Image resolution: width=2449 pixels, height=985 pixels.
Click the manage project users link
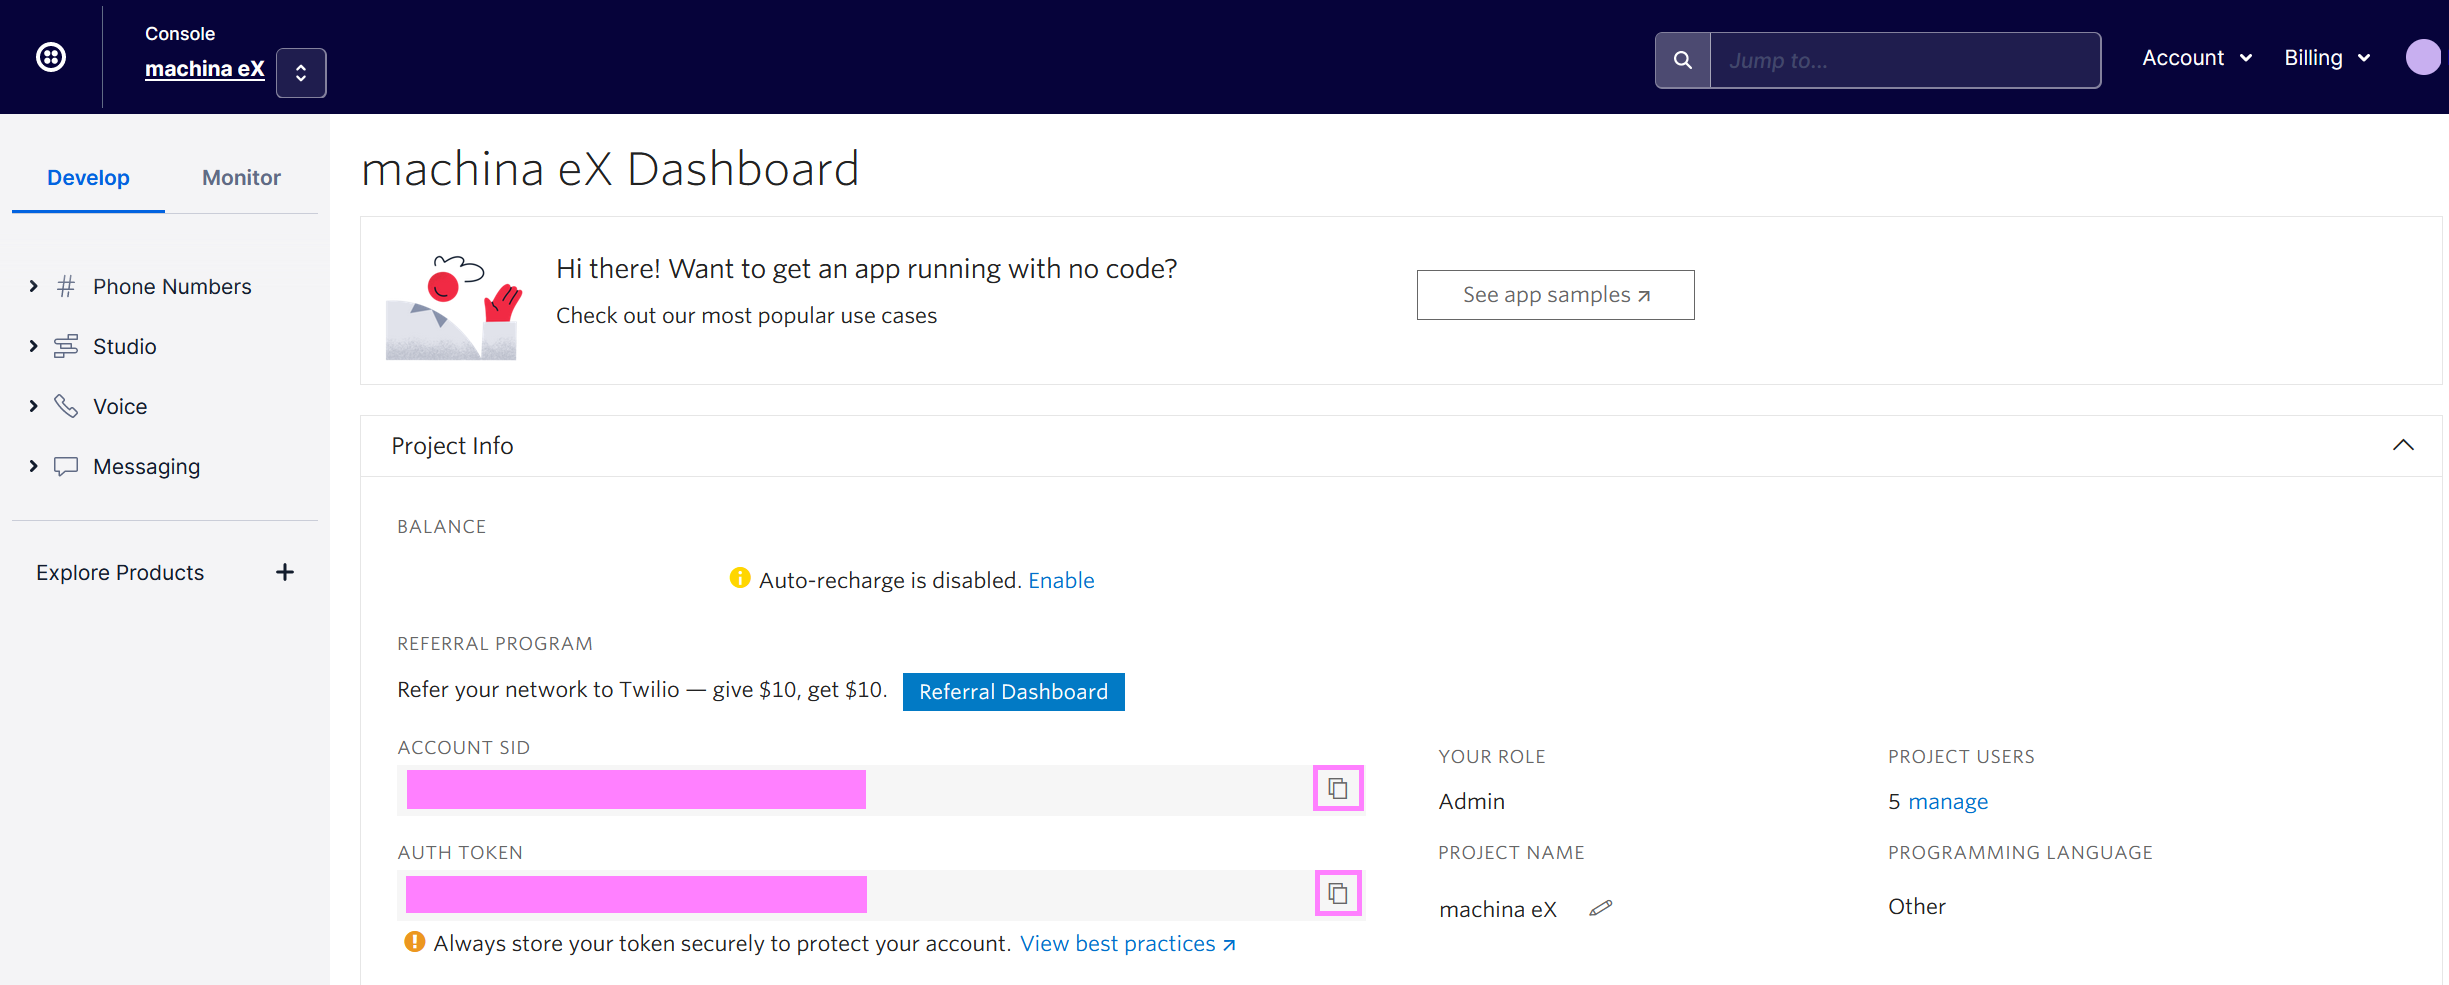pyautogui.click(x=1948, y=802)
